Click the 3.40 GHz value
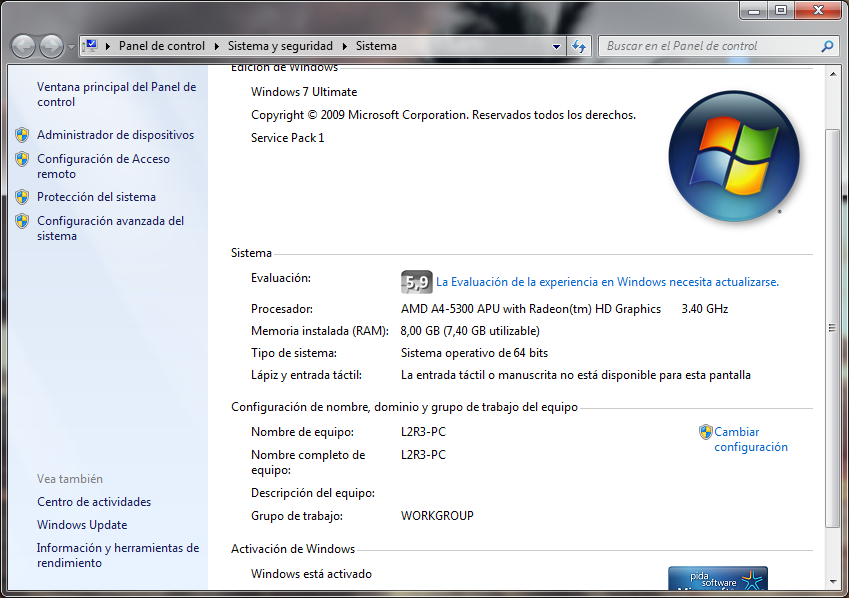Screen dimensions: 849x598 (x=704, y=309)
